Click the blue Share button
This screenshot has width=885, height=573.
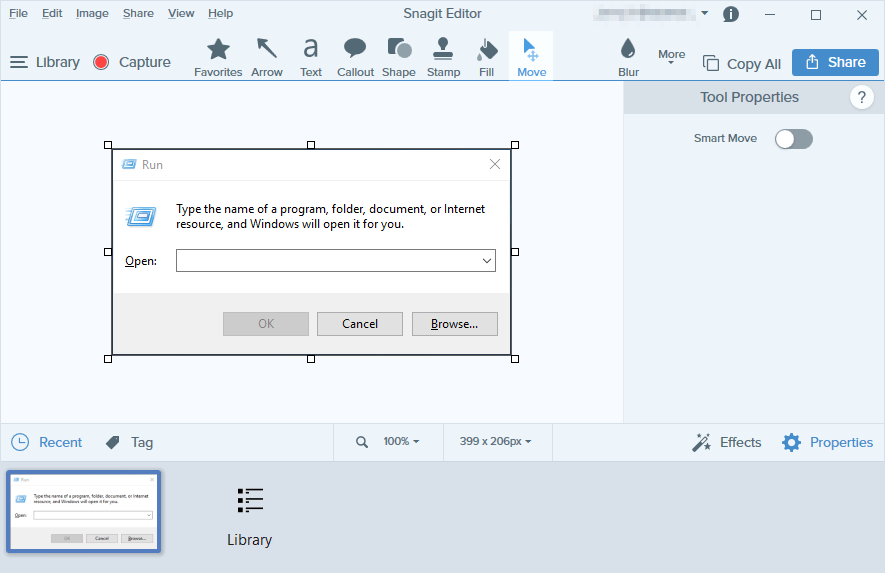(x=835, y=62)
